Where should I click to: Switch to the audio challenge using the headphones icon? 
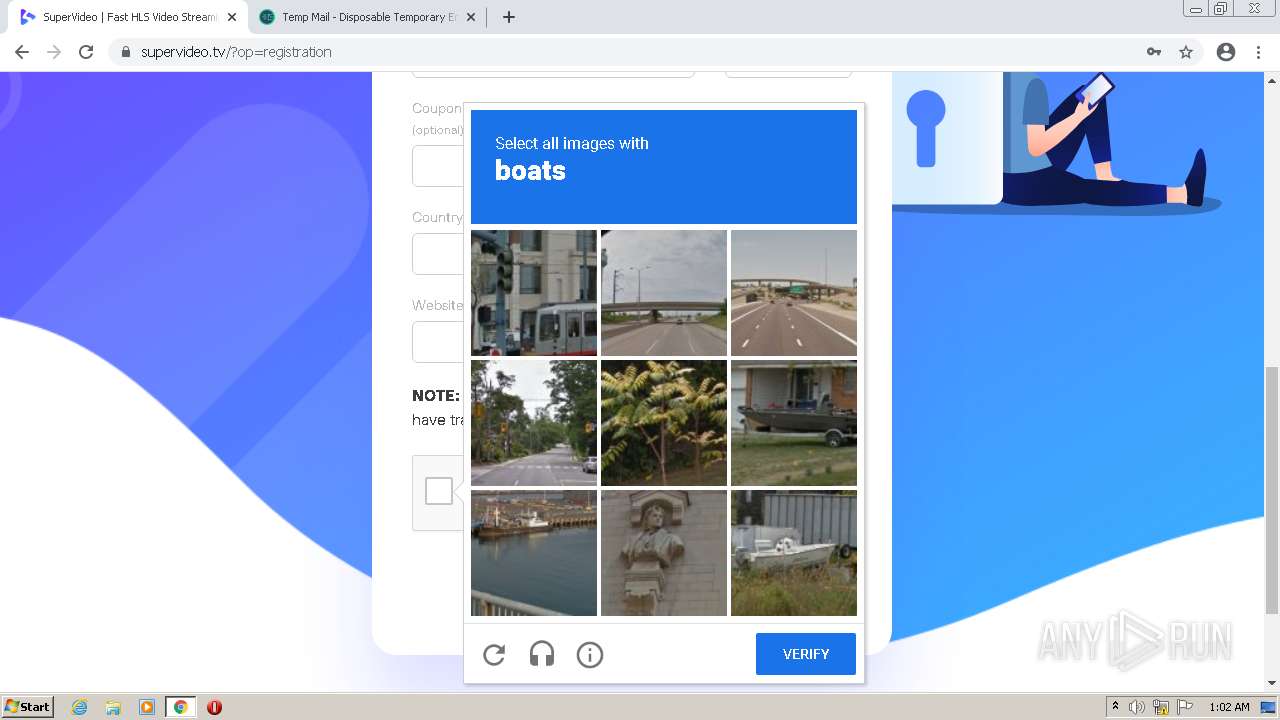coord(542,655)
